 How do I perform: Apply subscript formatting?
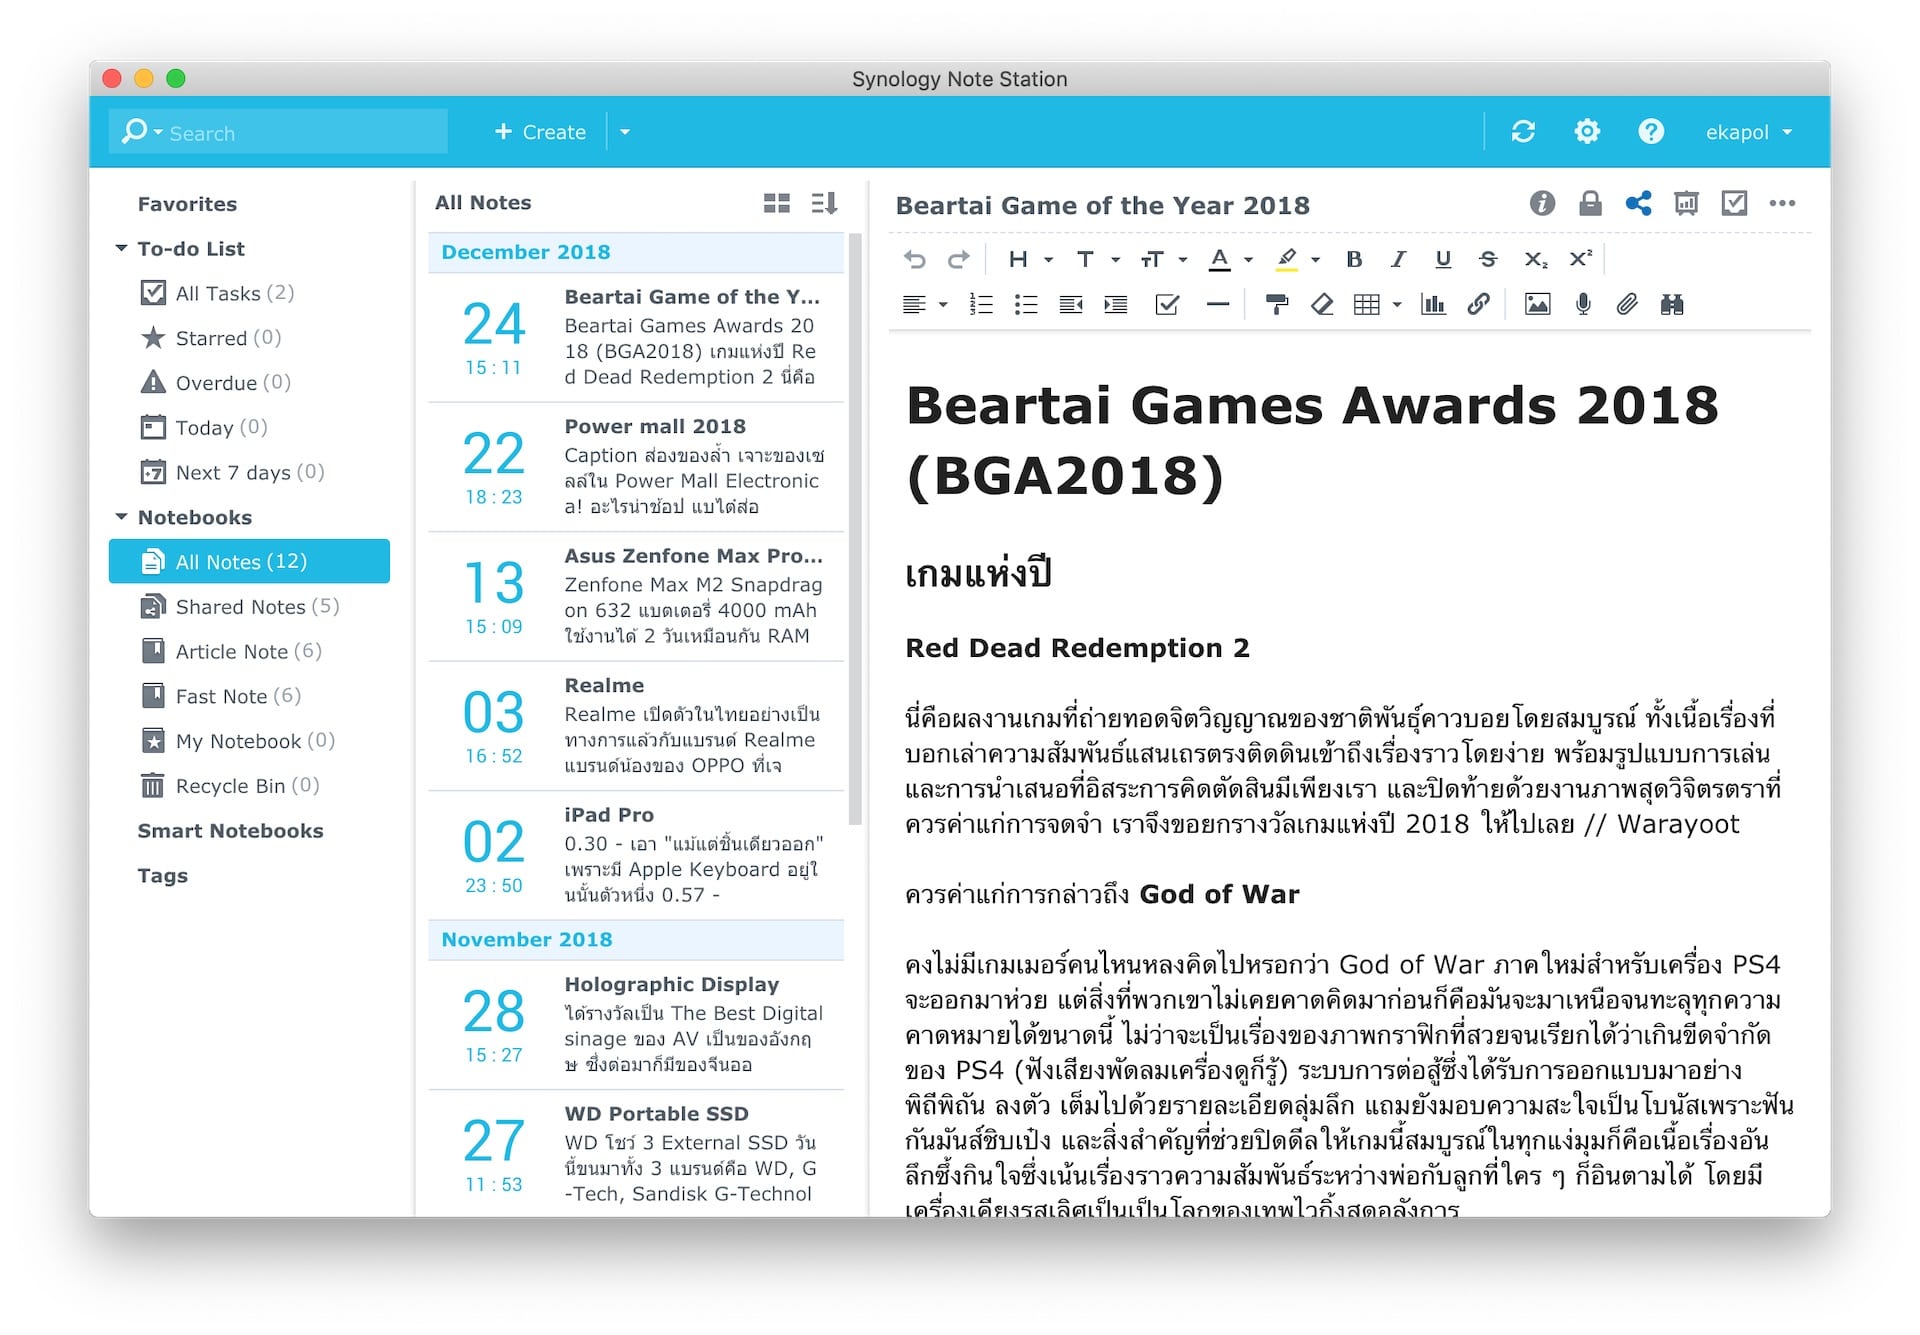(1535, 260)
